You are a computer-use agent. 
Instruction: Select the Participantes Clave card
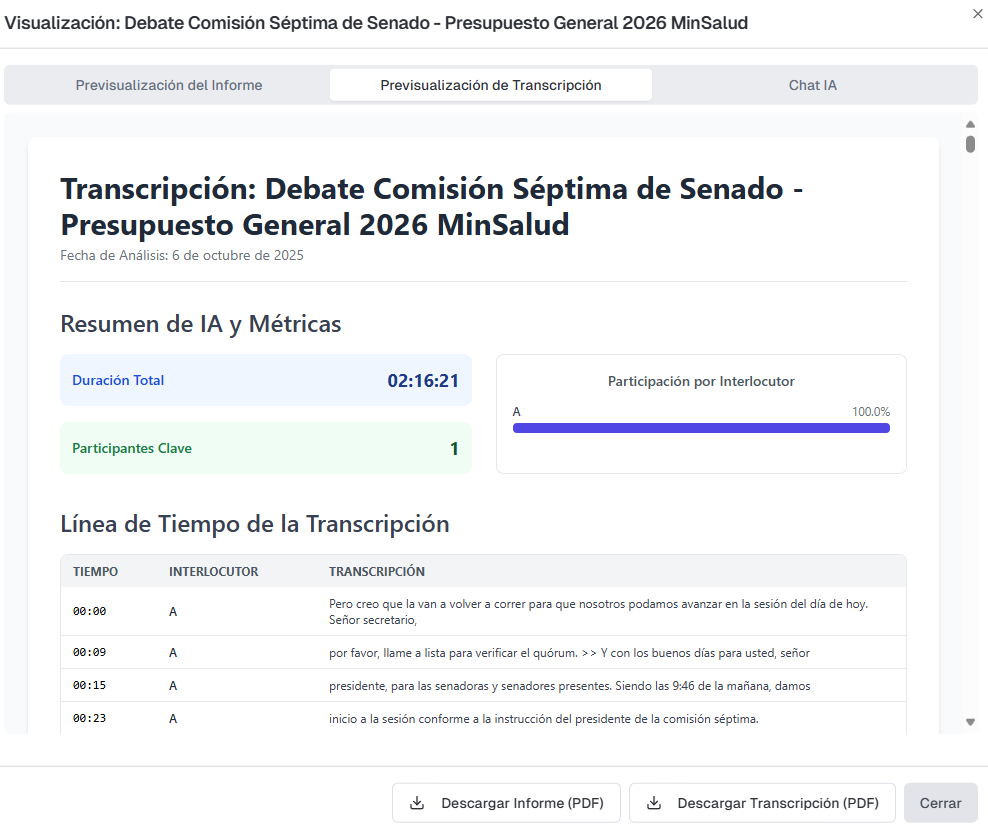[266, 449]
